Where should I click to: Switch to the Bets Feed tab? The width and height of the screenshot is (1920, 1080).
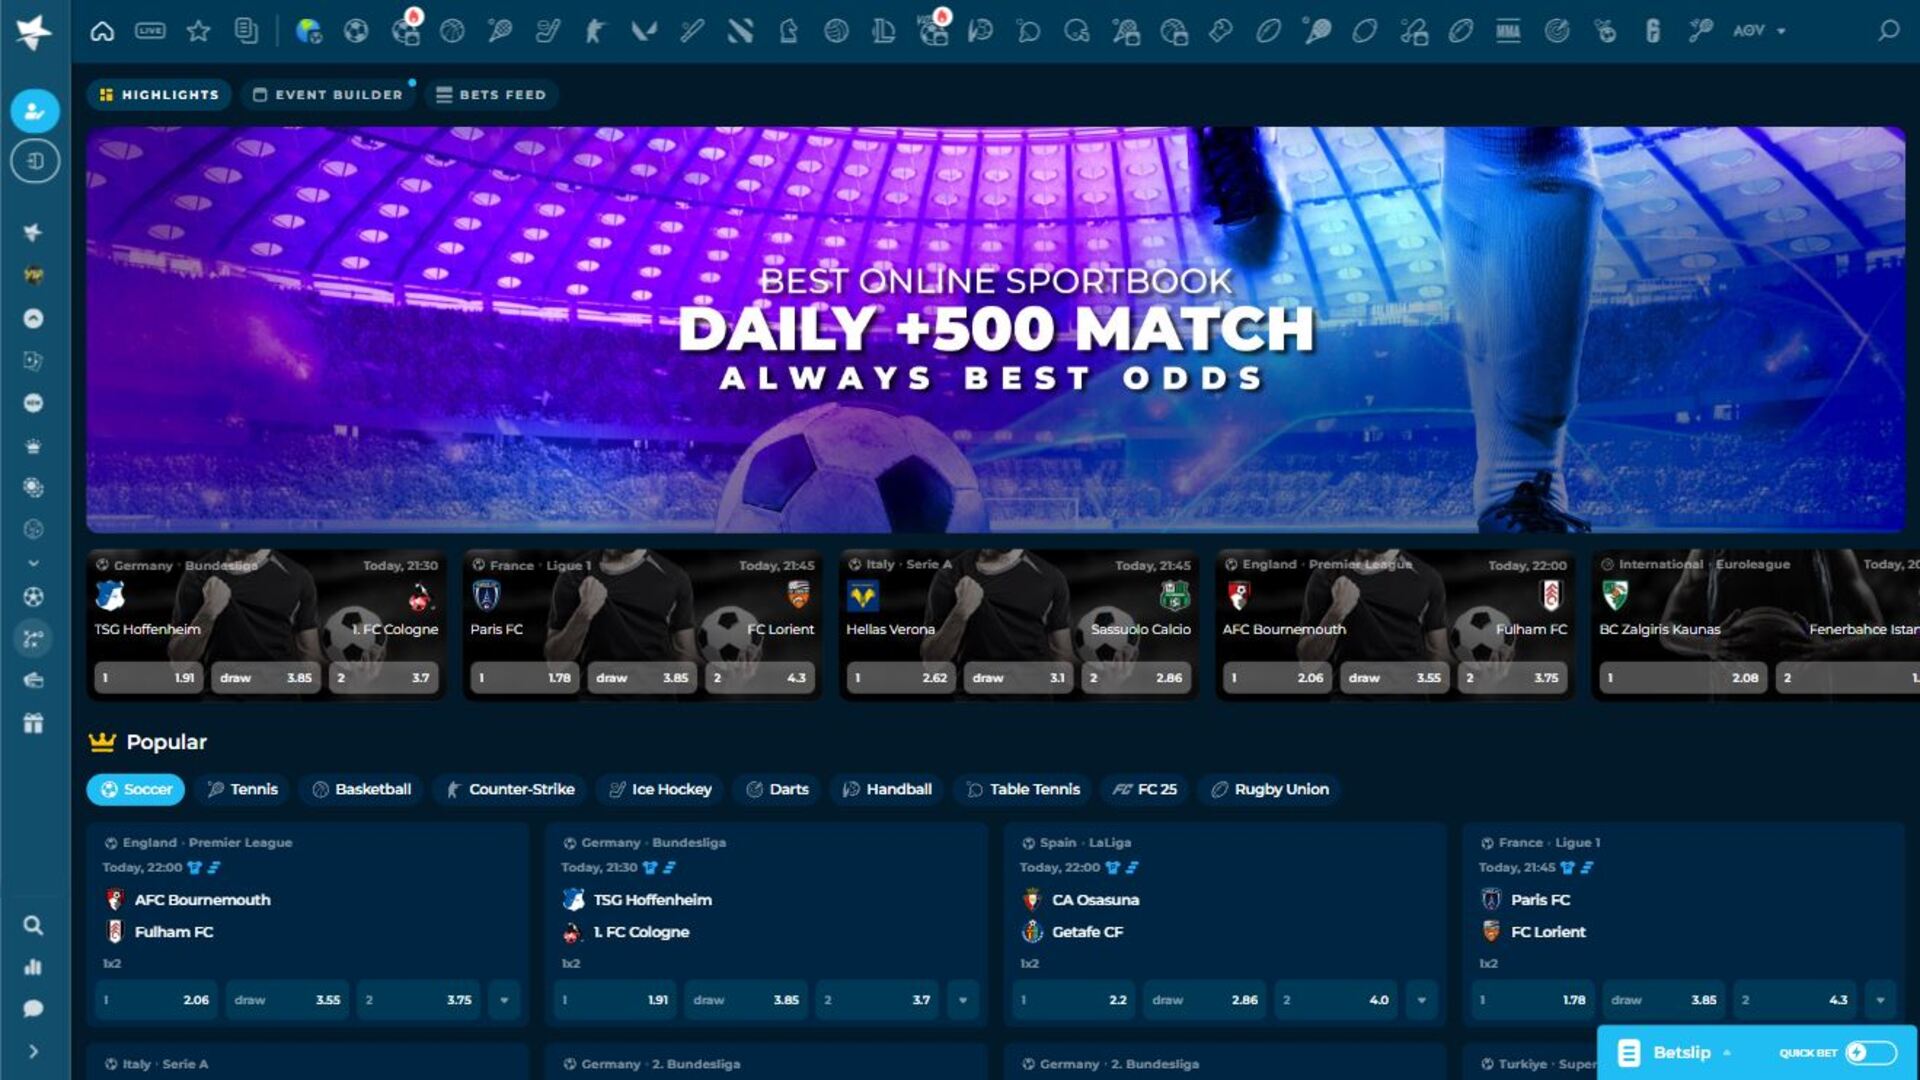[x=491, y=94]
